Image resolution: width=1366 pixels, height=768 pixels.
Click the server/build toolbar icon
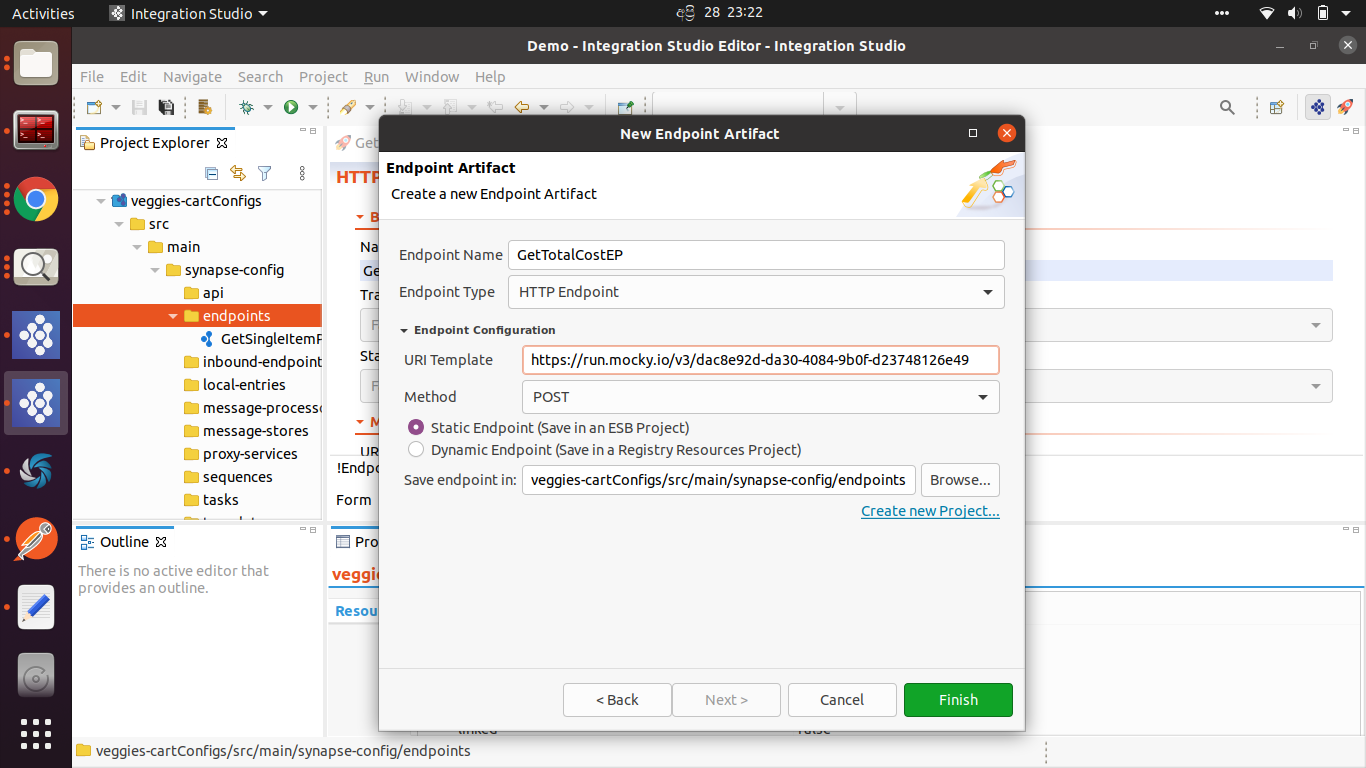[204, 107]
